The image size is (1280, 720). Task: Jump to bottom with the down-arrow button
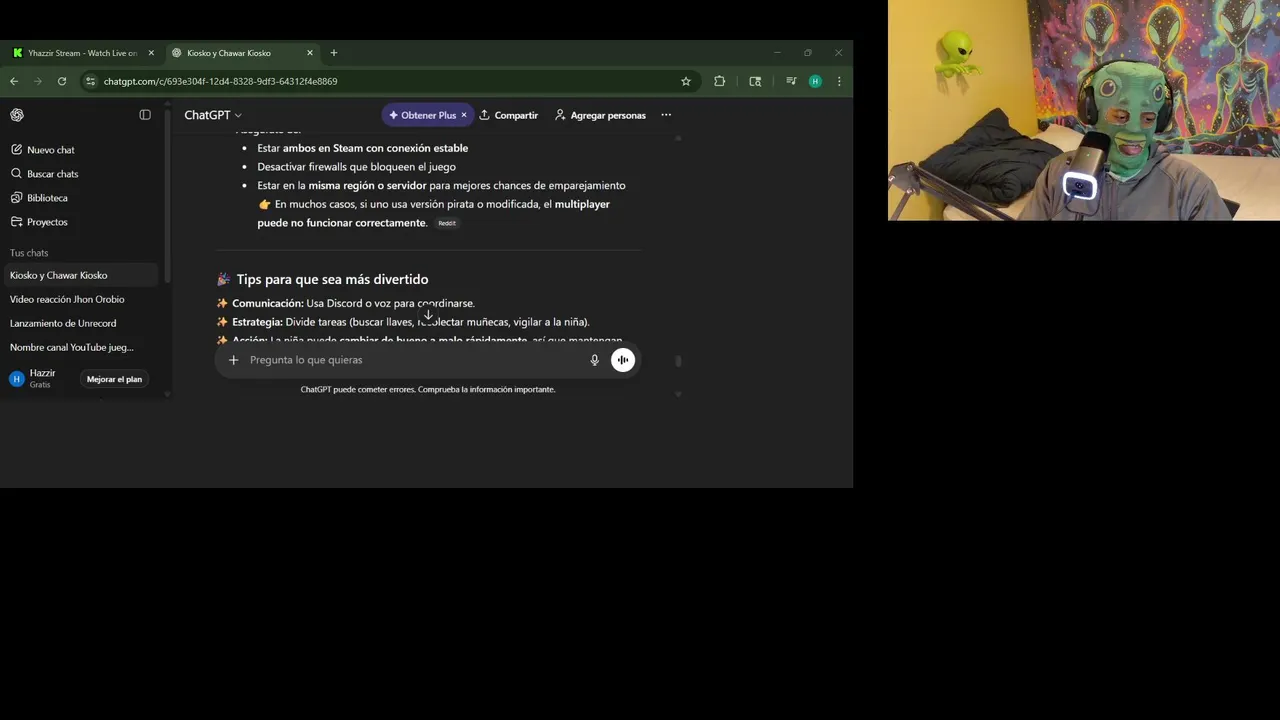point(428,316)
